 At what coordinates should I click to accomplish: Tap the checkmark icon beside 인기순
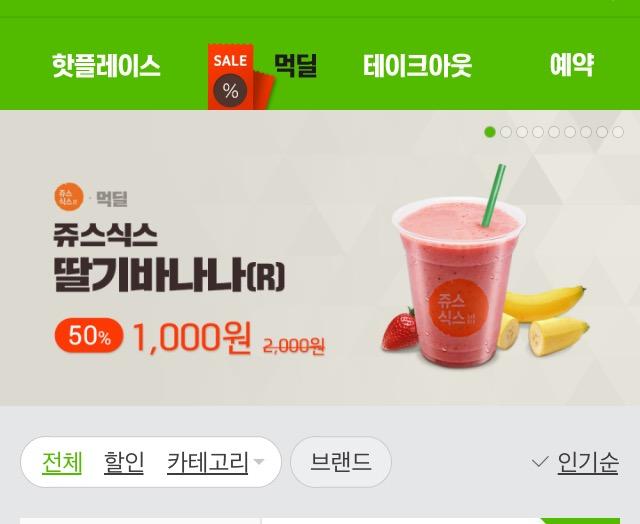540,462
